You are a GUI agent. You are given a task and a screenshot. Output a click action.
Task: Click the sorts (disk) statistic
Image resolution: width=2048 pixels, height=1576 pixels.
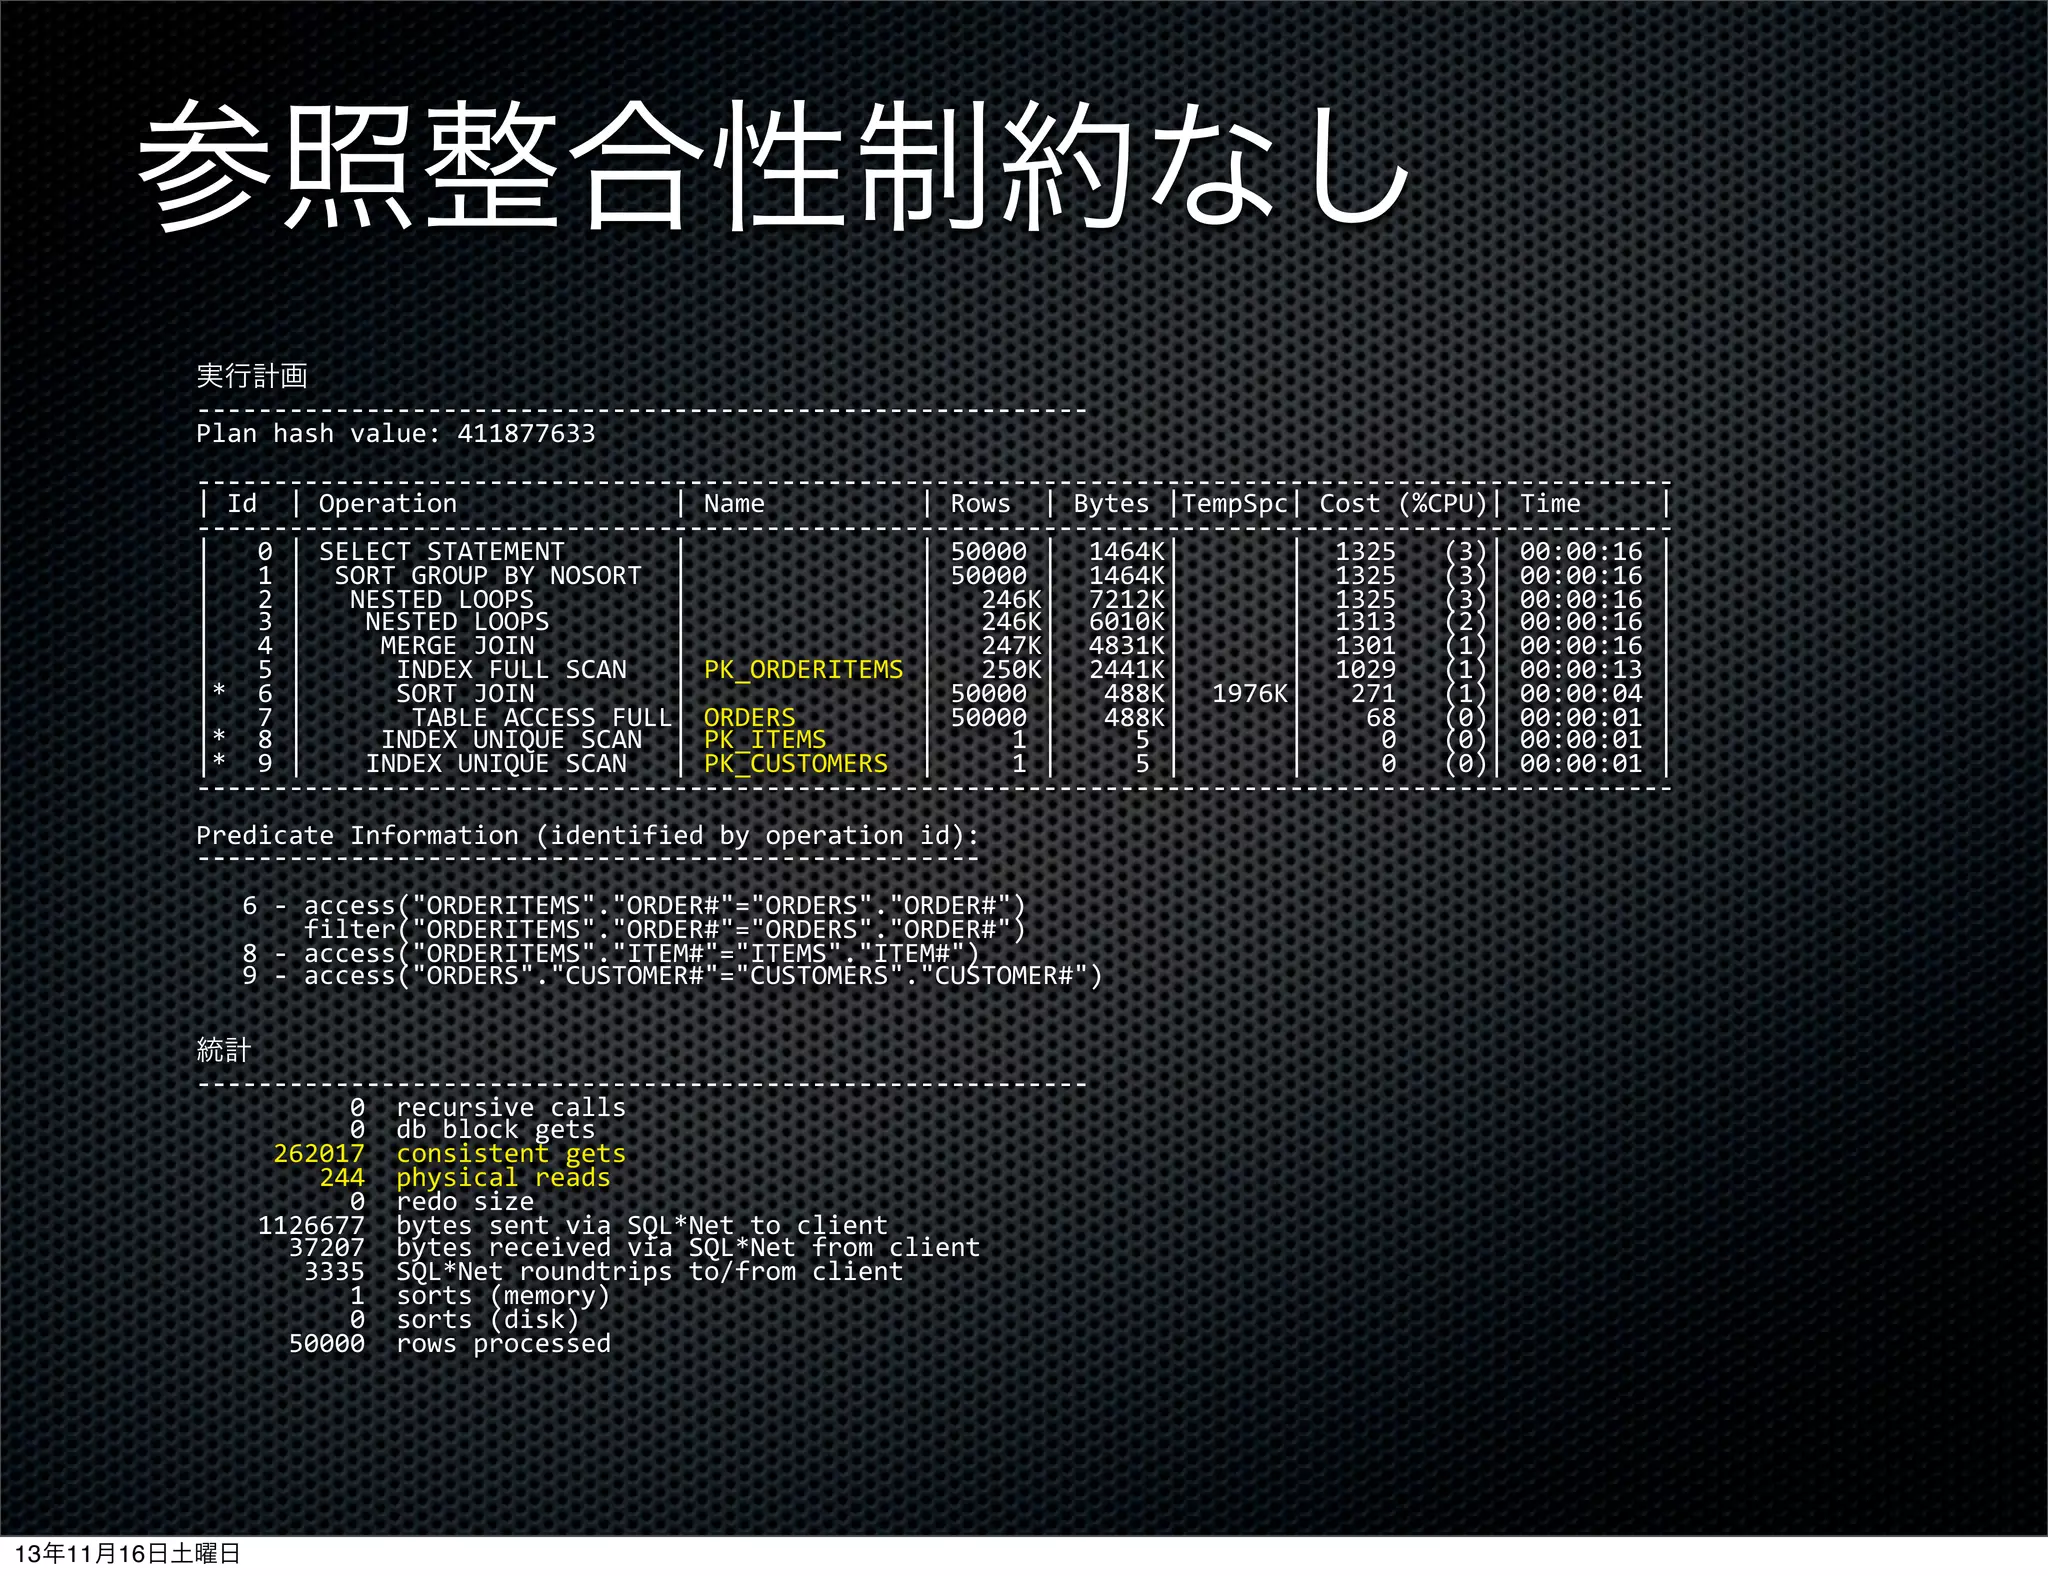tap(465, 1320)
